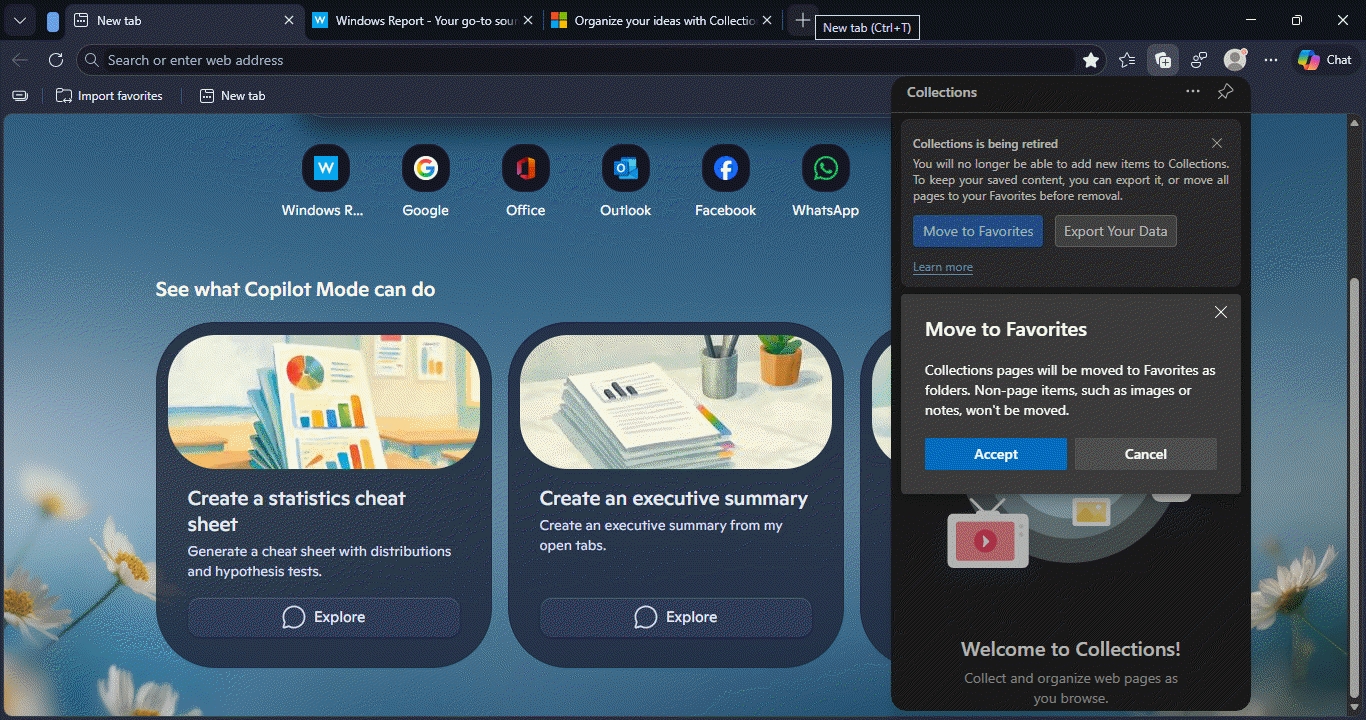Click the address bar search field
The width and height of the screenshot is (1366, 720).
pyautogui.click(x=580, y=60)
